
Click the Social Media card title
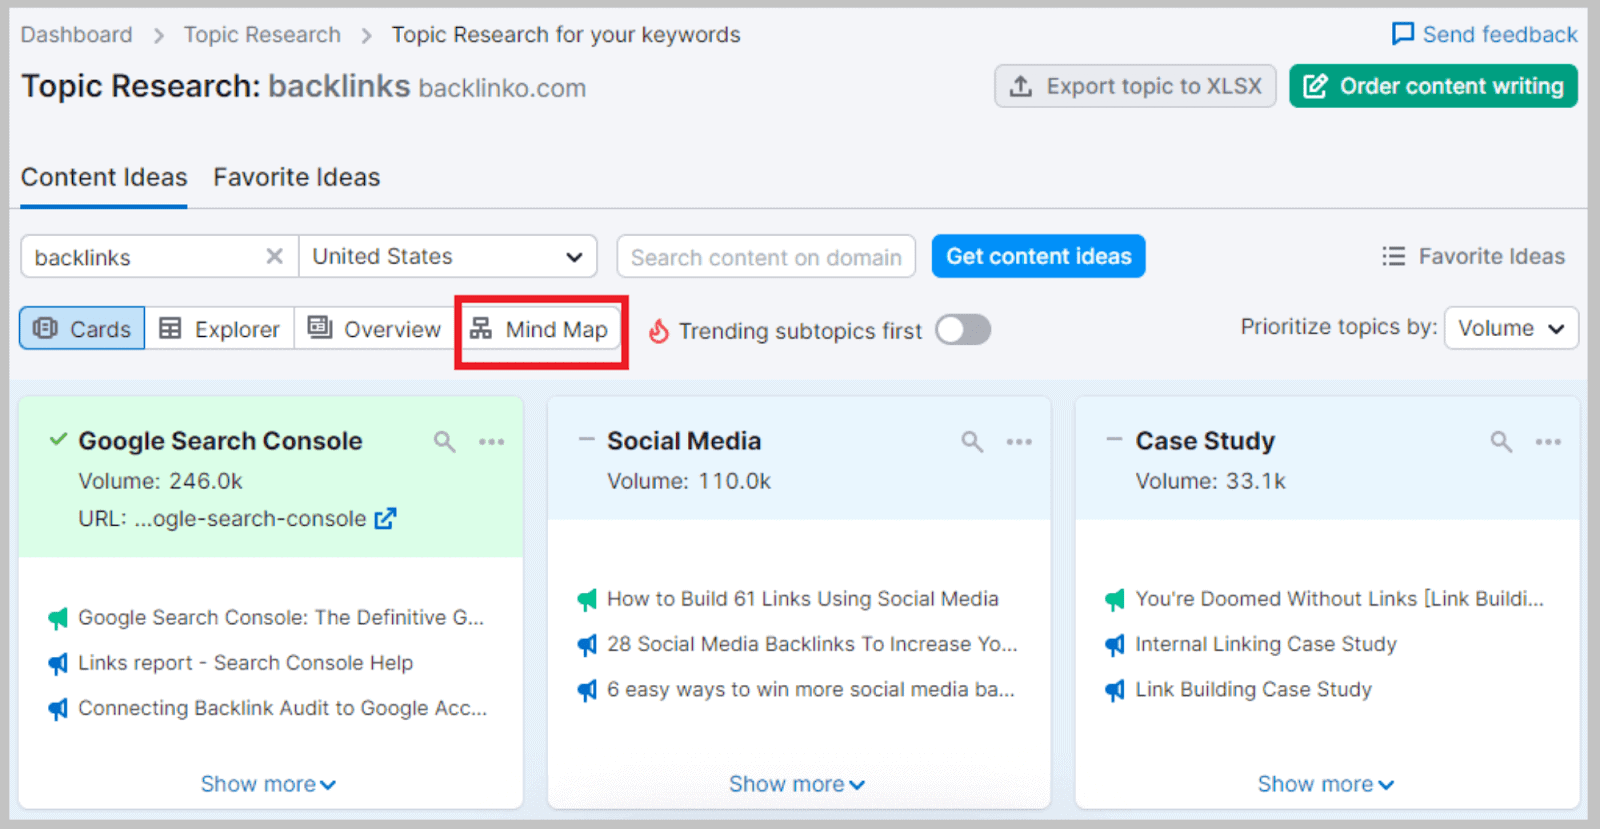pyautogui.click(x=684, y=441)
